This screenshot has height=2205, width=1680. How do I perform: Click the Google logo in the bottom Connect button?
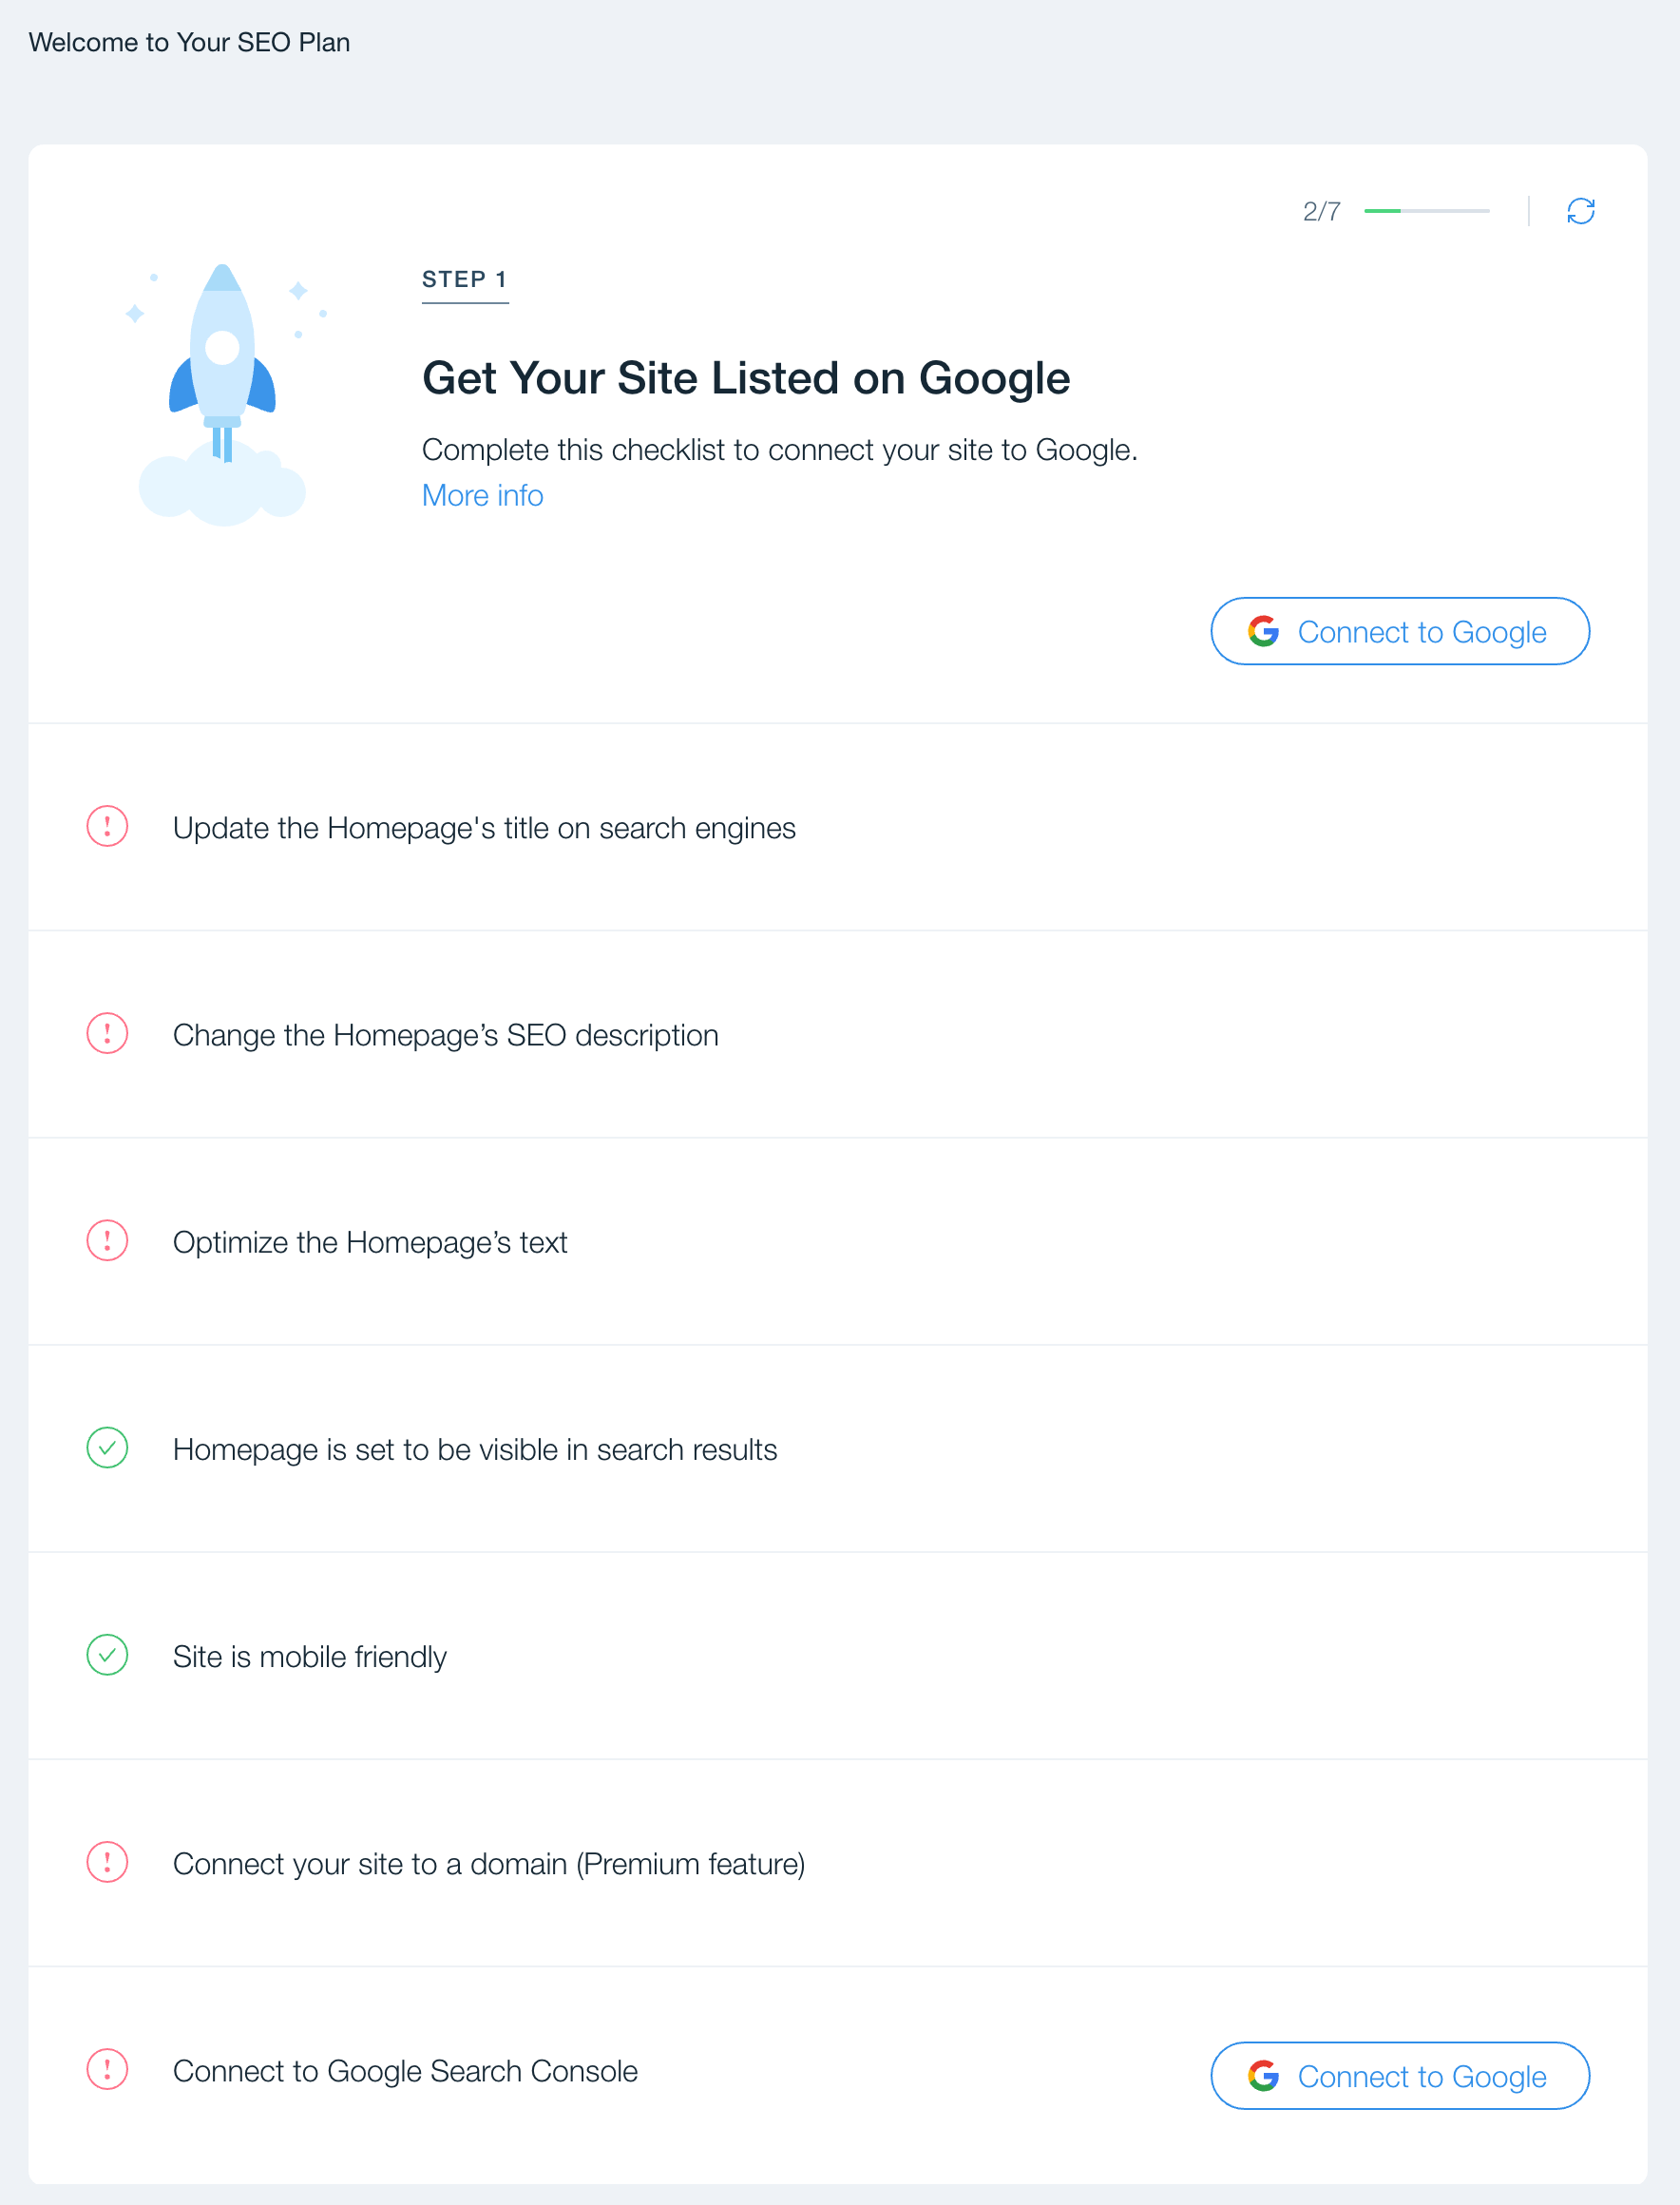point(1263,2076)
